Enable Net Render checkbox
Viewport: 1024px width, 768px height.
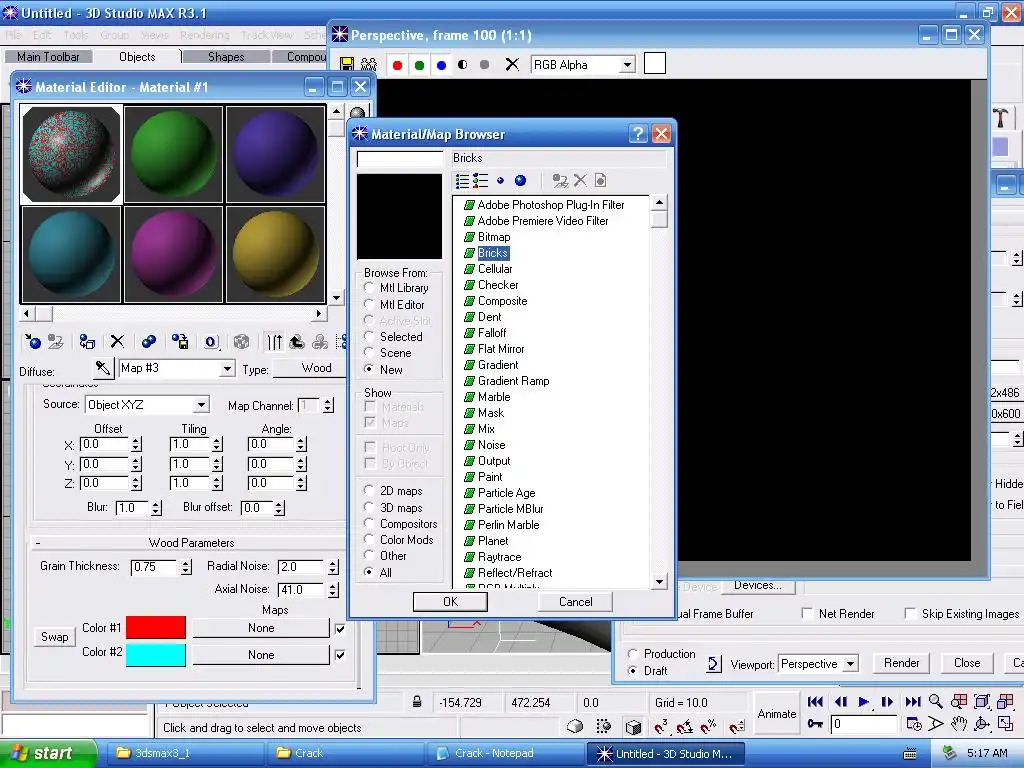coord(807,613)
